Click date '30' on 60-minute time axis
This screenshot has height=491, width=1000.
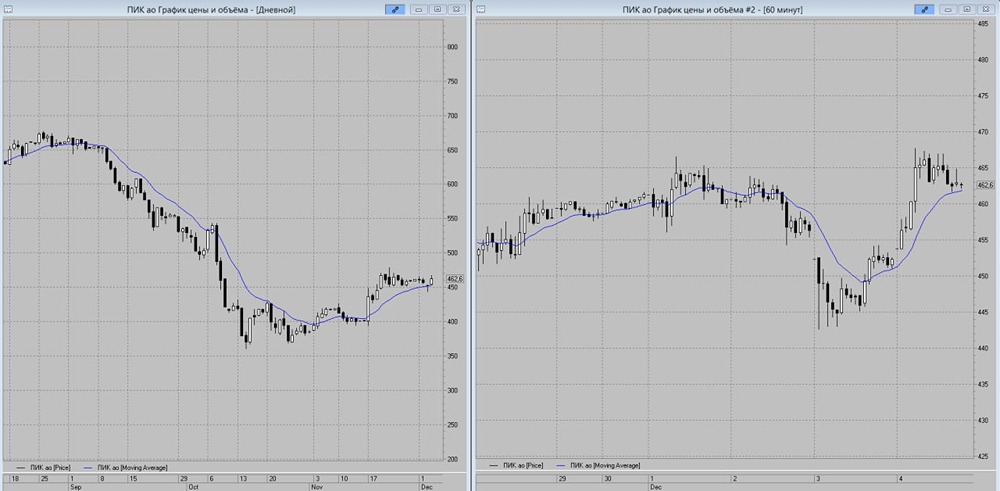pyautogui.click(x=608, y=478)
